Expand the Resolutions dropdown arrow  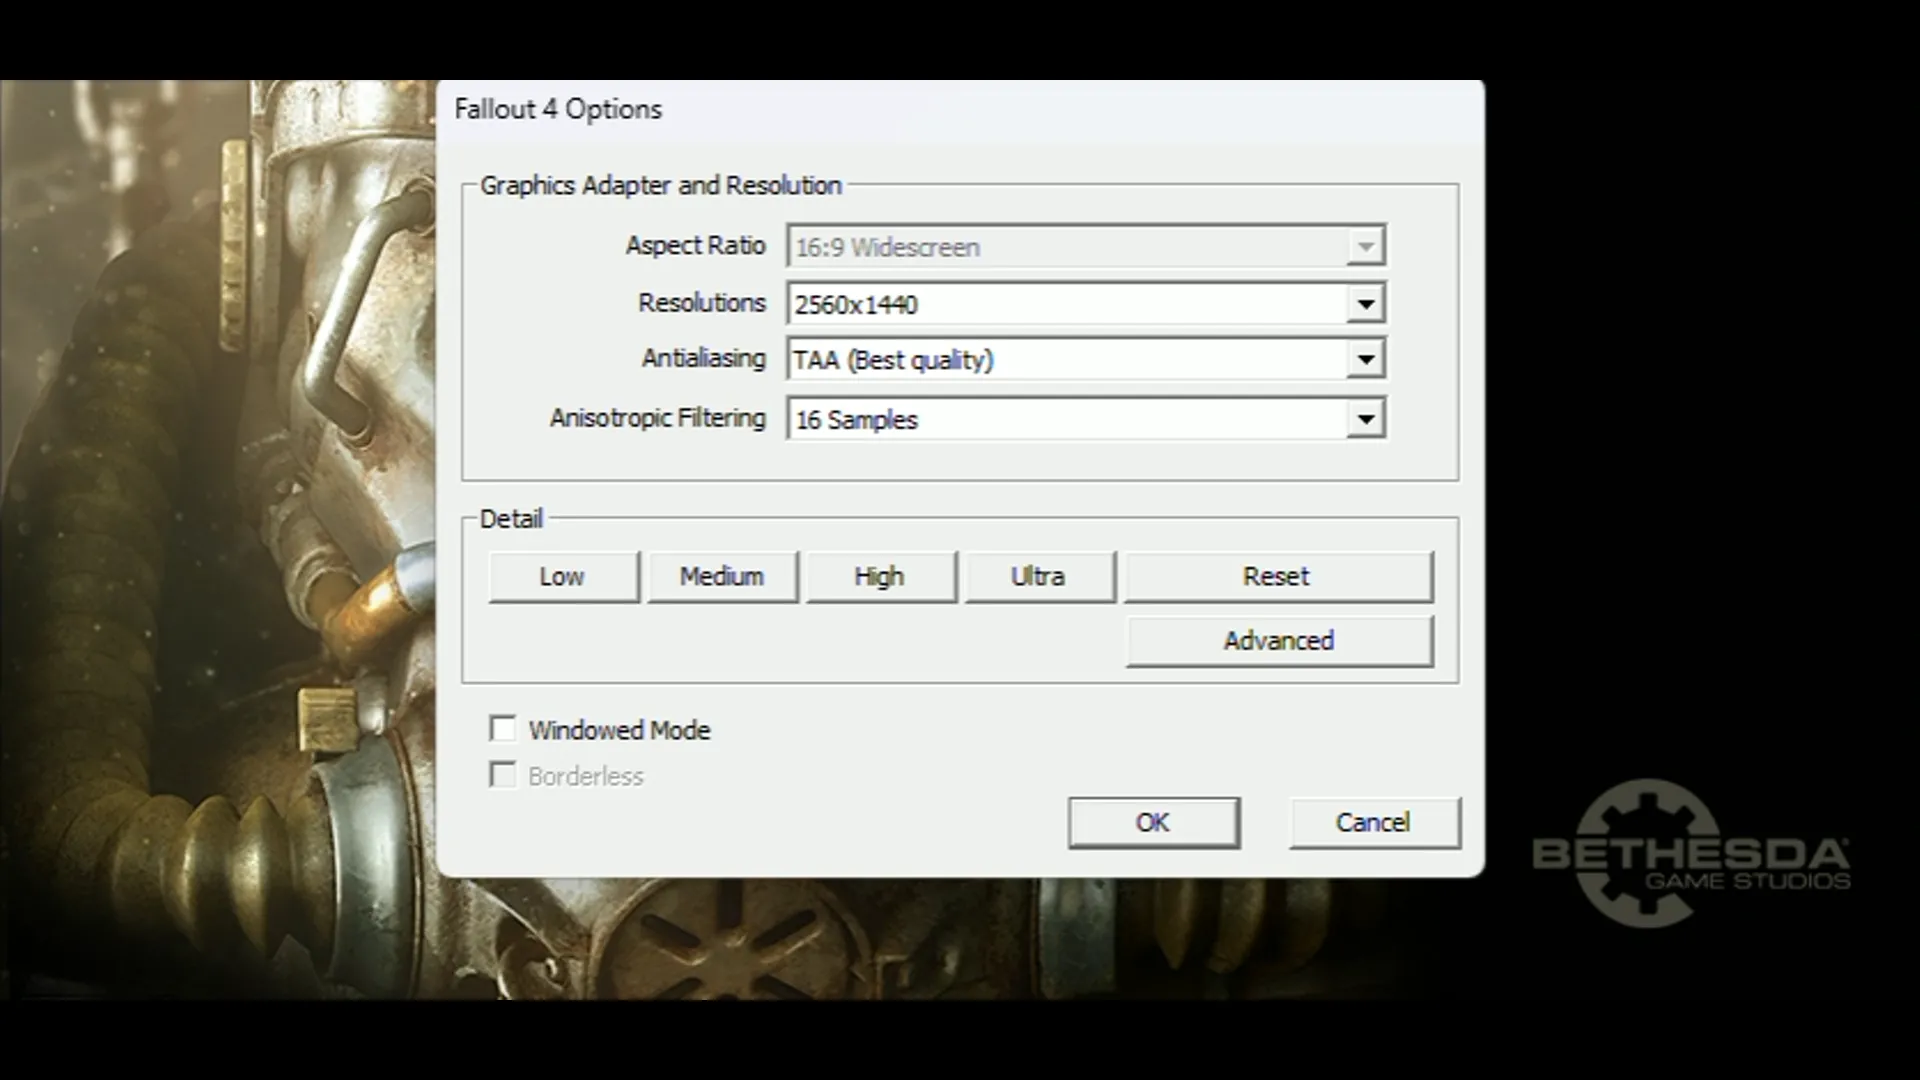coord(1365,304)
